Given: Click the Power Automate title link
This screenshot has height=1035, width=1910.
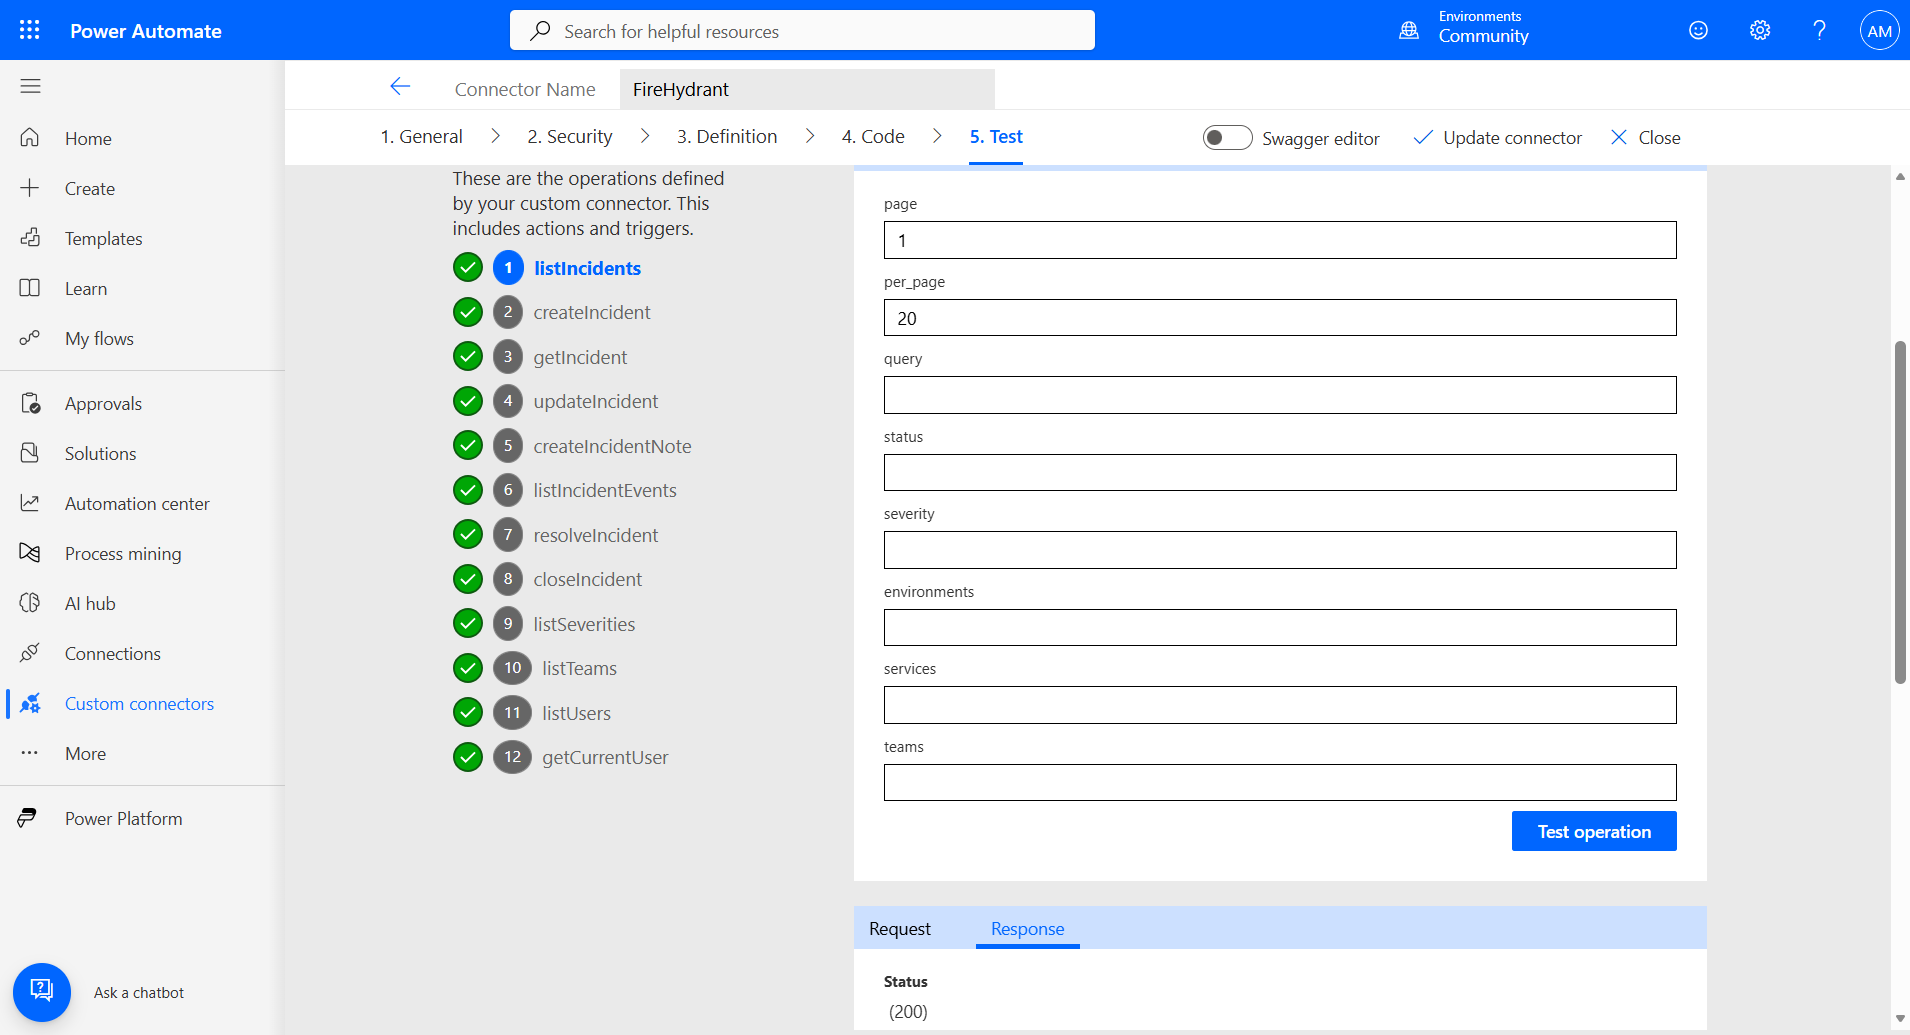Looking at the screenshot, I should tap(146, 31).
